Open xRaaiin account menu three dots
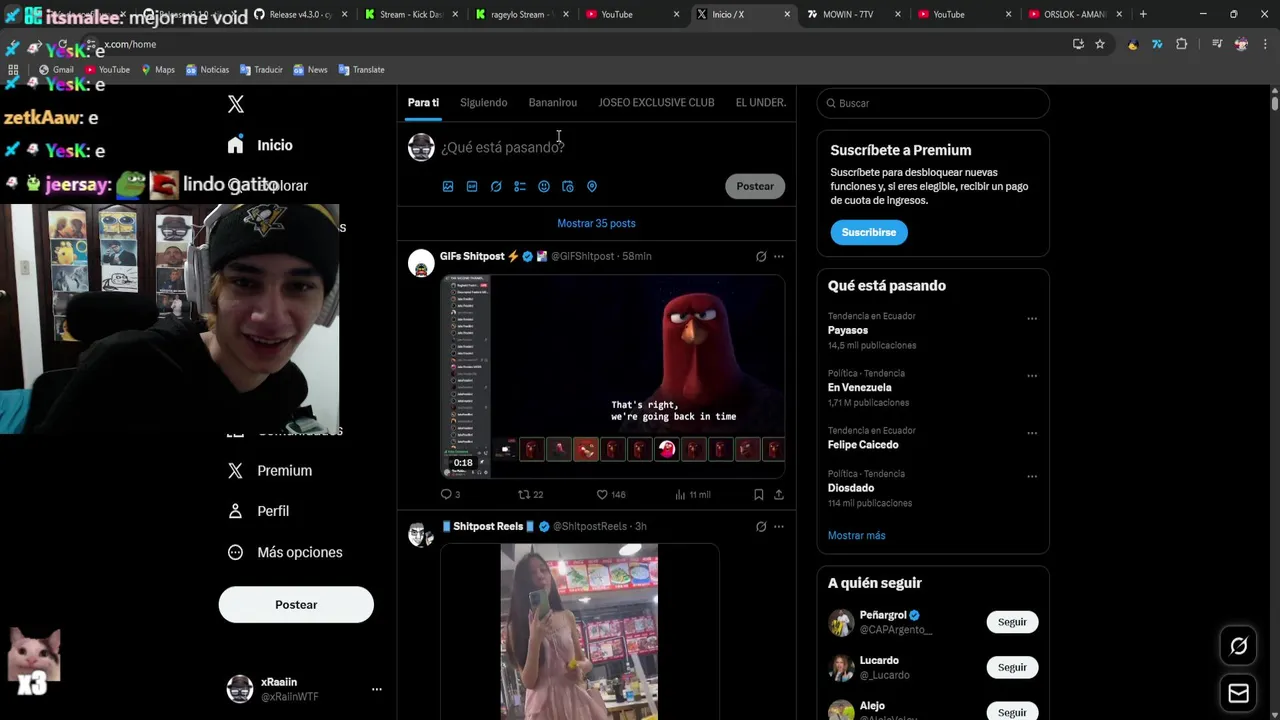This screenshot has width=1280, height=720. (x=377, y=689)
